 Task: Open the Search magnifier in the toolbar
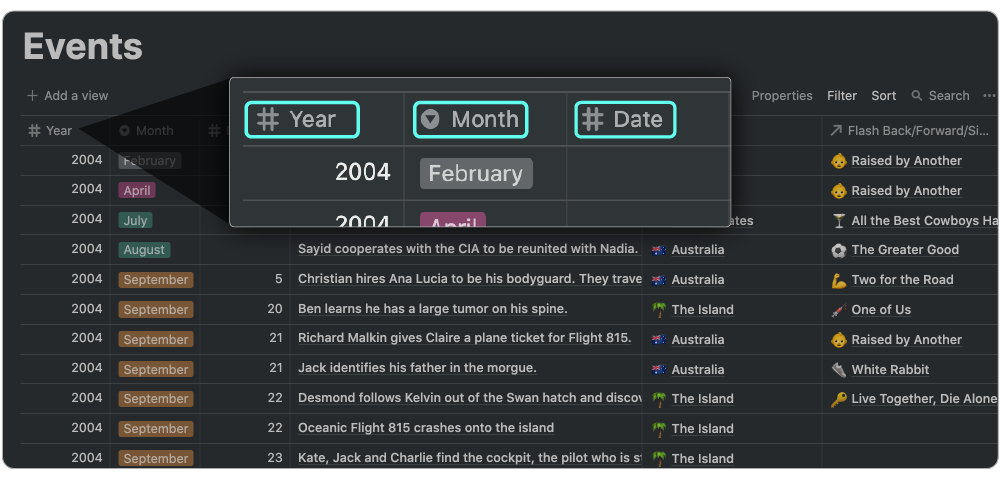917,96
